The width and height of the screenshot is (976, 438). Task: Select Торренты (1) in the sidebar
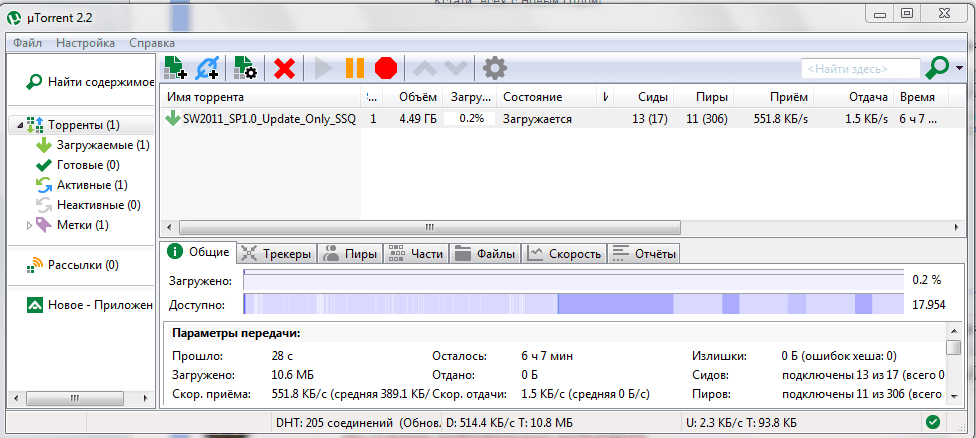[x=83, y=125]
